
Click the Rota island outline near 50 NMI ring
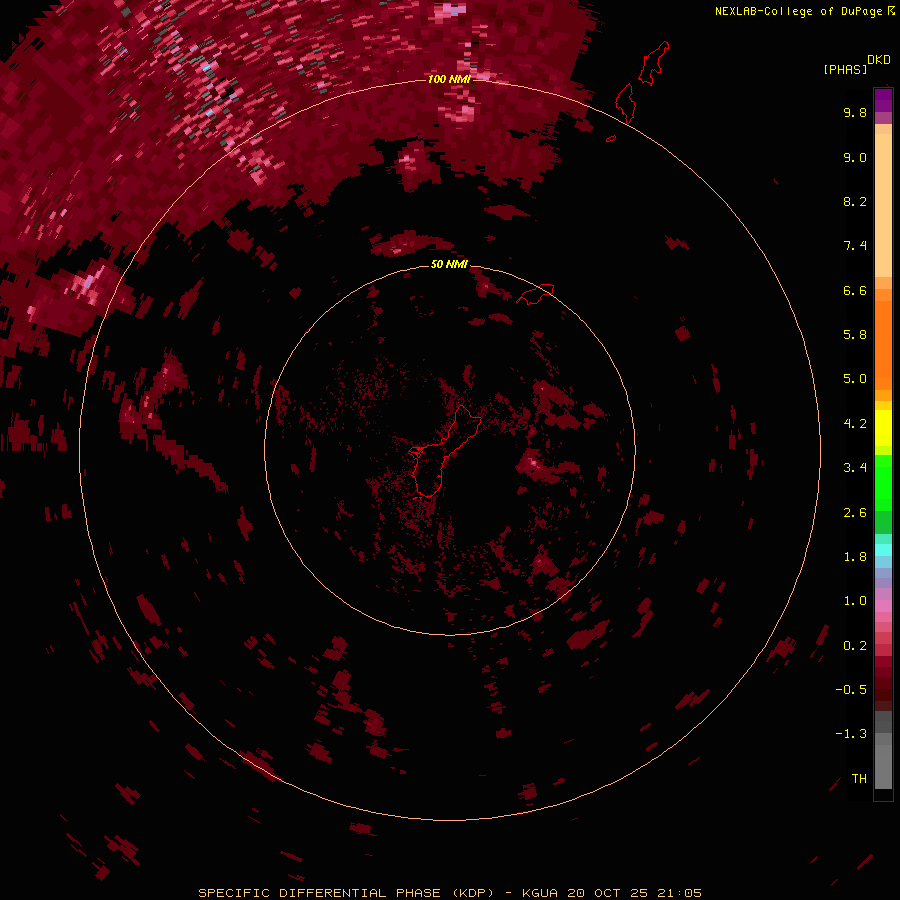pos(535,293)
